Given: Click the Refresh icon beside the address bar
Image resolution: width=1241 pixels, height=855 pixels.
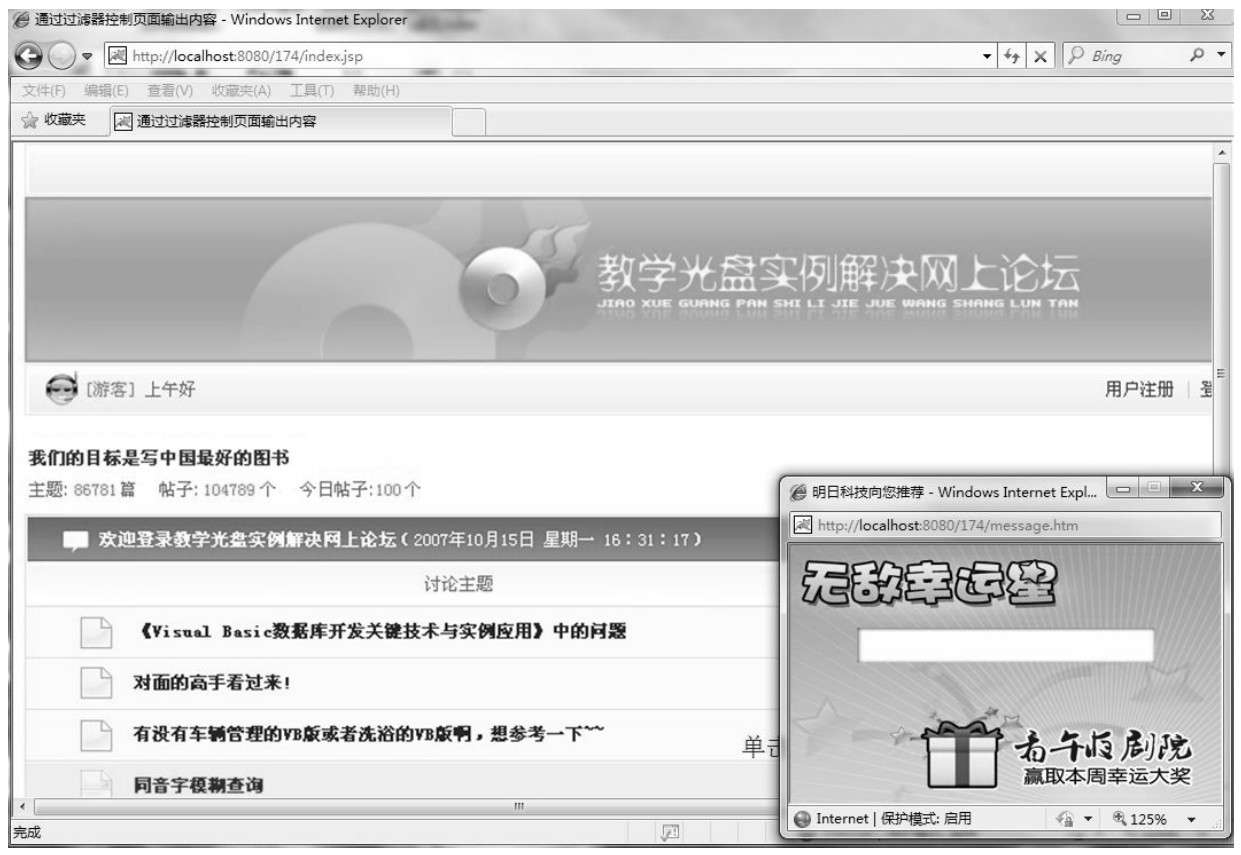Looking at the screenshot, I should pyautogui.click(x=1012, y=56).
